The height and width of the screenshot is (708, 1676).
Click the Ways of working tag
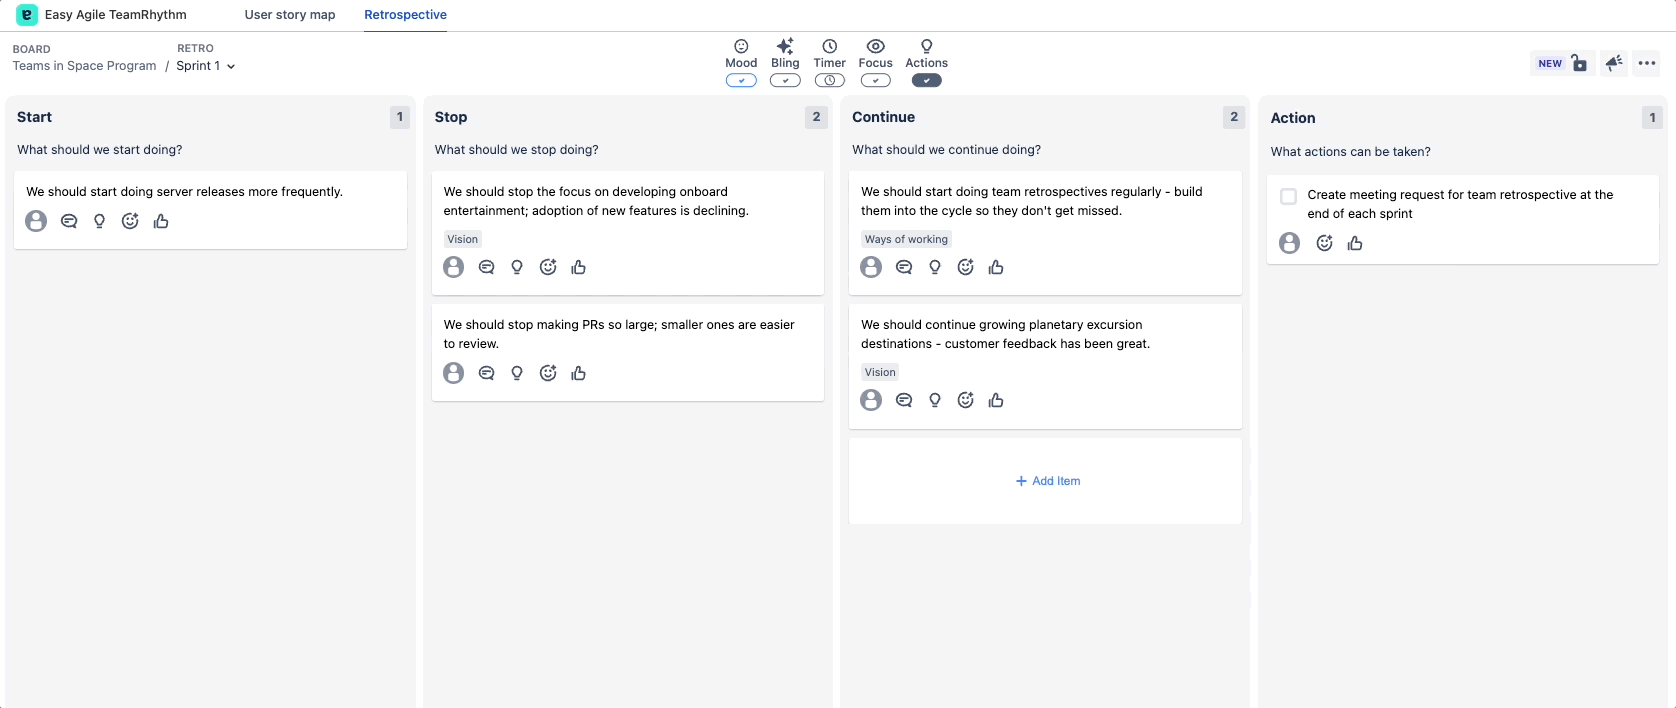906,239
